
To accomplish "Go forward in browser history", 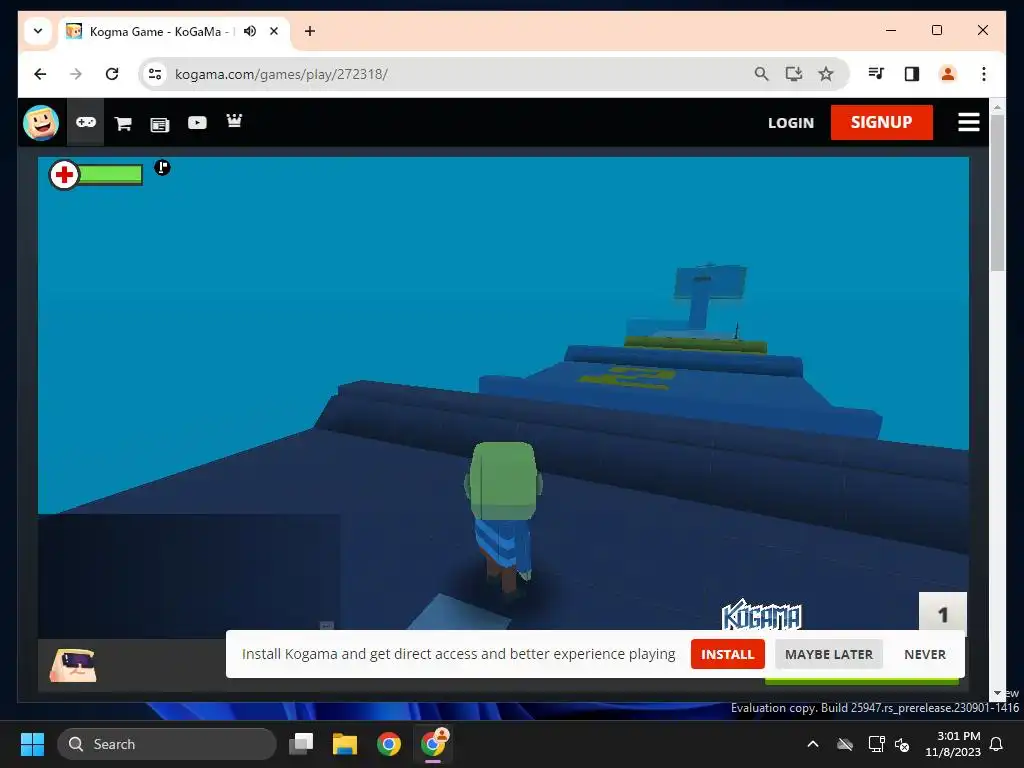I will (76, 74).
